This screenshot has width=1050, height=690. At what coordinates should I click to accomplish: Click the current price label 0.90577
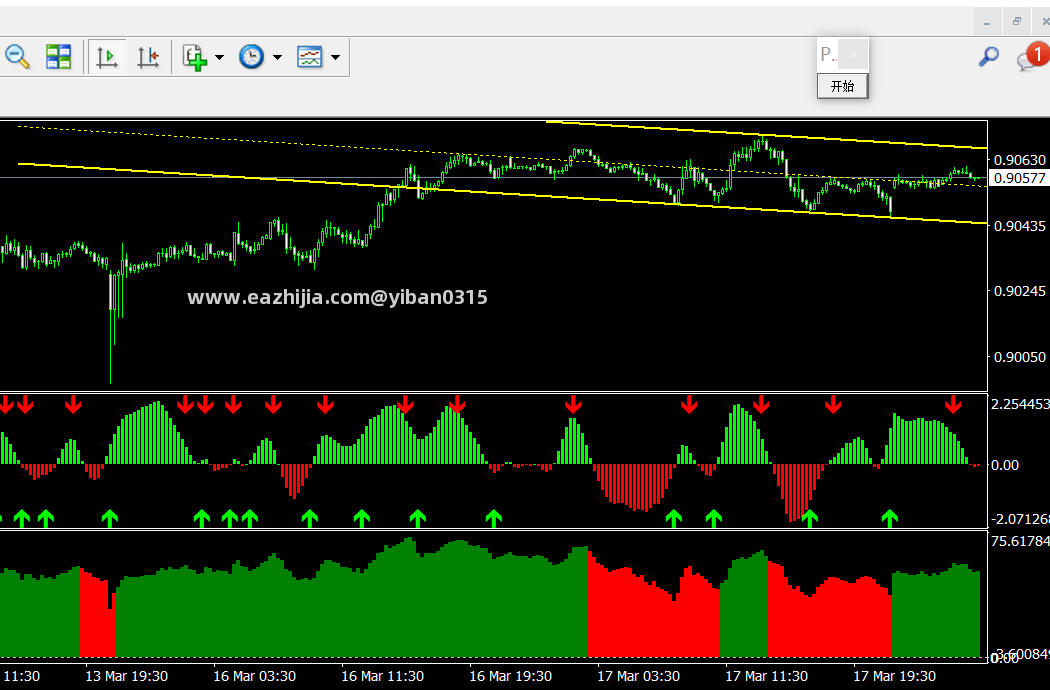(x=1019, y=178)
